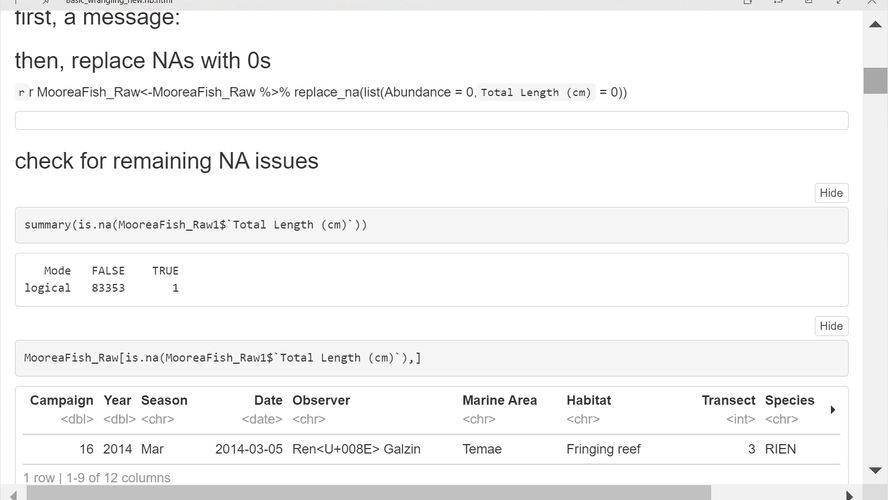Select the Species column header
888x500 pixels.
tap(789, 400)
